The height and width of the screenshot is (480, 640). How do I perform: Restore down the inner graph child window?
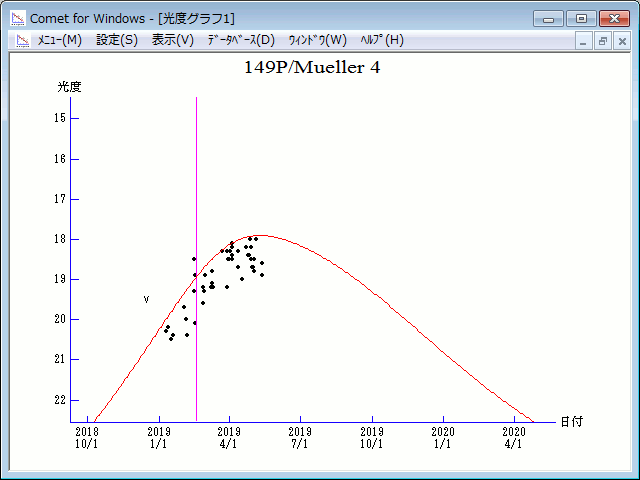click(x=603, y=41)
